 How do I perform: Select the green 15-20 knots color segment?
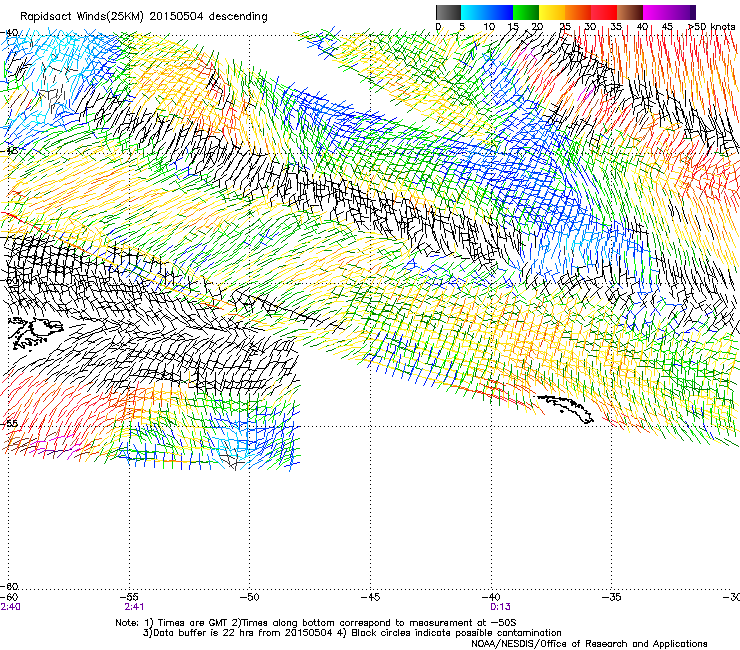click(x=526, y=12)
